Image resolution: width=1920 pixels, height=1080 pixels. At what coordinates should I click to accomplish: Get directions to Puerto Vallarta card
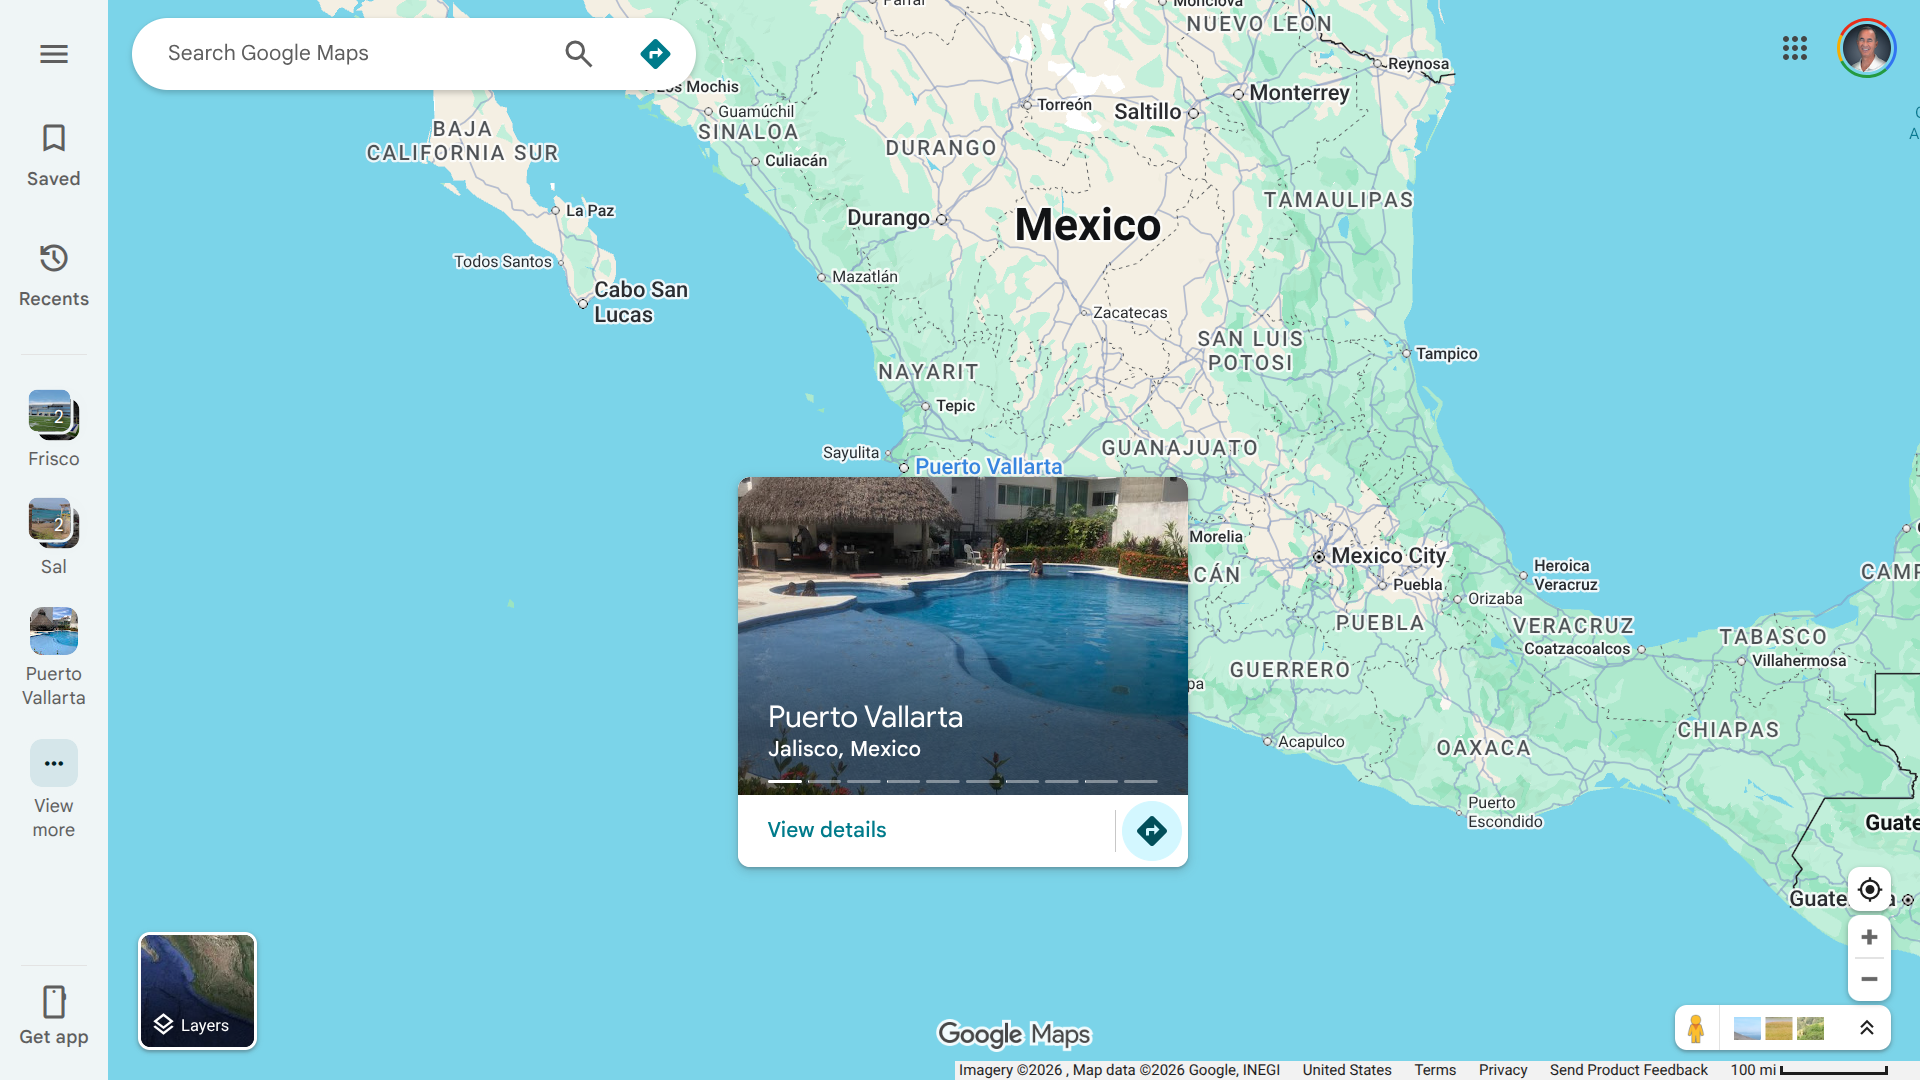1151,831
